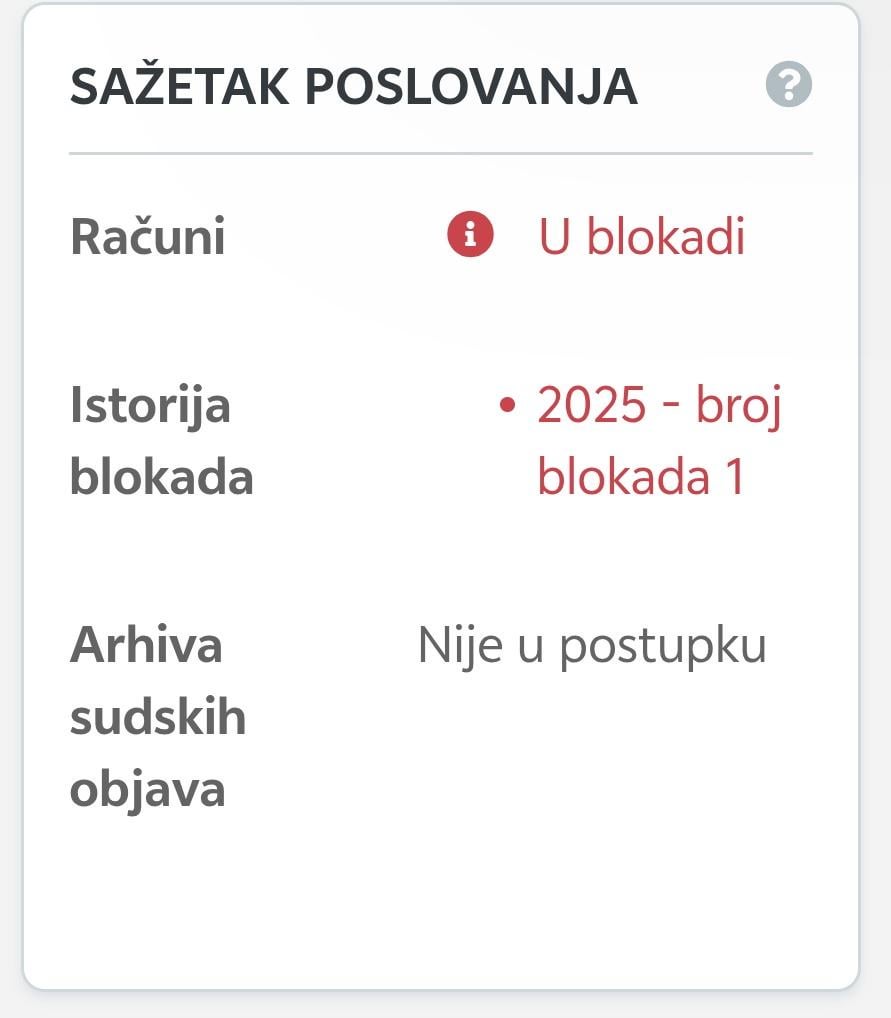The height and width of the screenshot is (1018, 891).
Task: Click the divider line beneath the heading
Action: (x=440, y=154)
